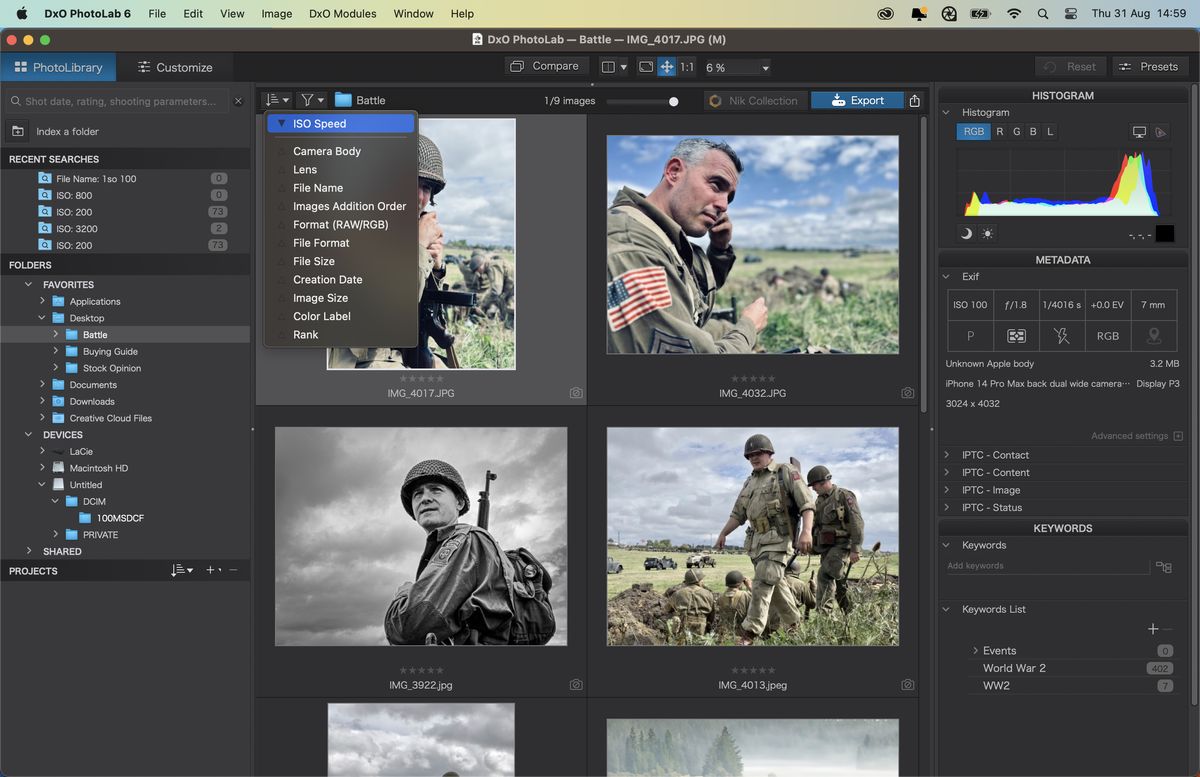
Task: Add a keyword with the plus icon
Action: 1153,629
